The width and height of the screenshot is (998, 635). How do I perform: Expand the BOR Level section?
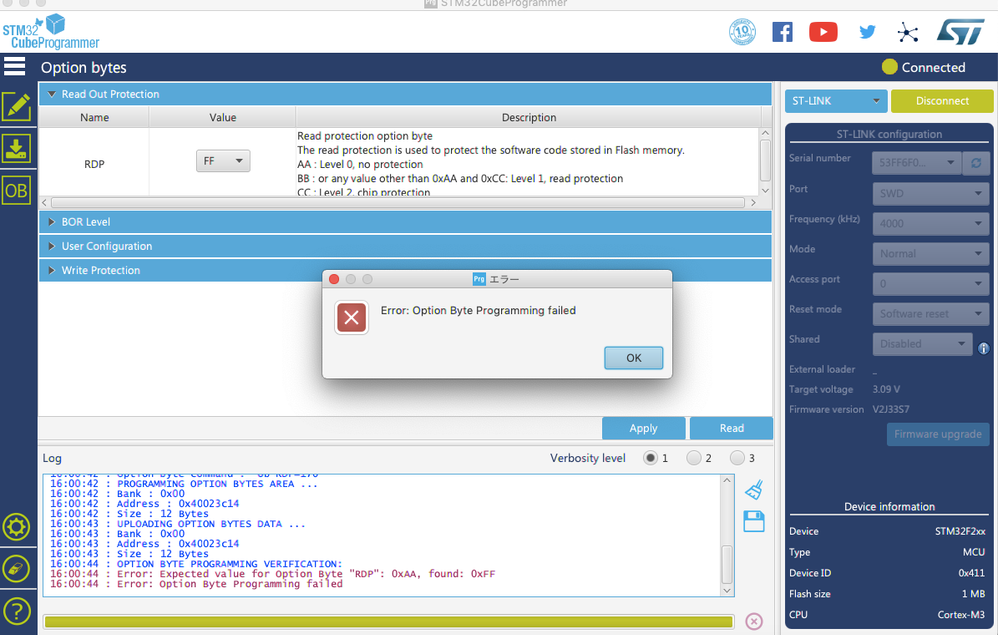405,222
